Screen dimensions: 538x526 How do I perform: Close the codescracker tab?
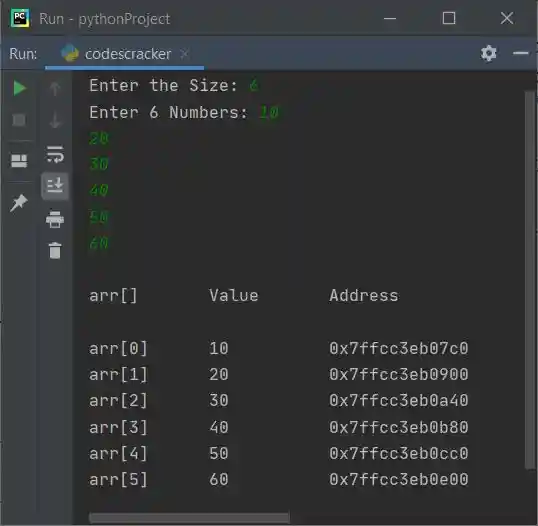(x=185, y=54)
